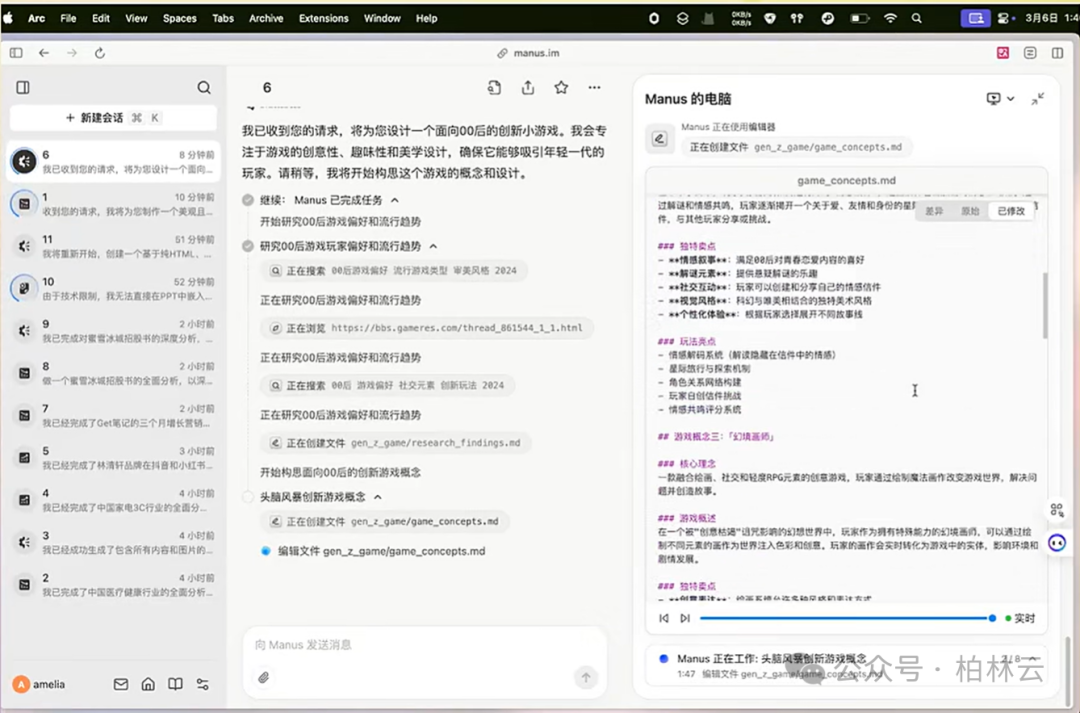
Task: Click the pink Arc extension icon
Action: pos(1003,53)
